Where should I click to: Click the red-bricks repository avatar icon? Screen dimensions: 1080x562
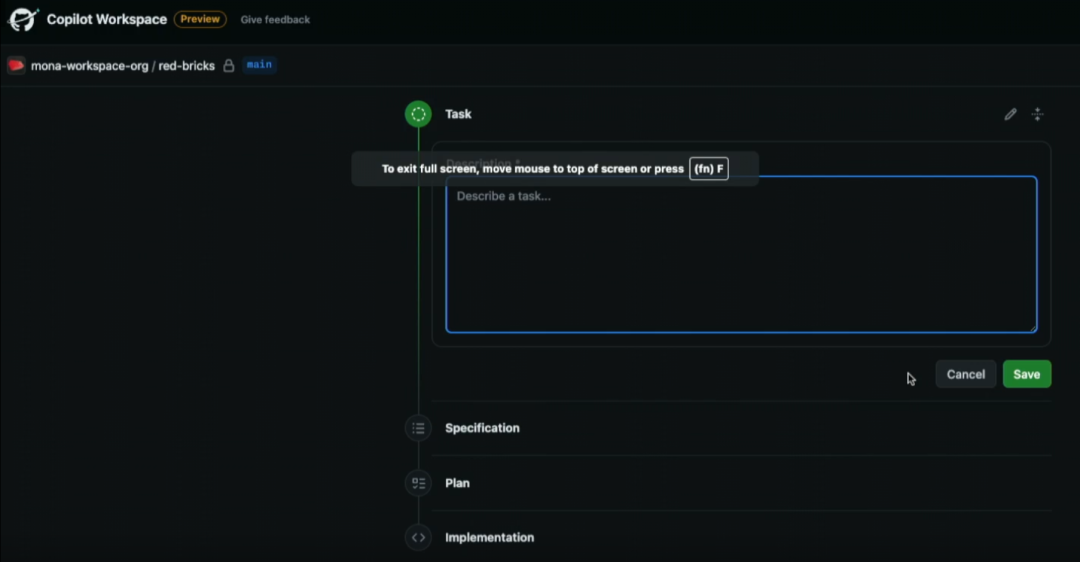[x=16, y=65]
